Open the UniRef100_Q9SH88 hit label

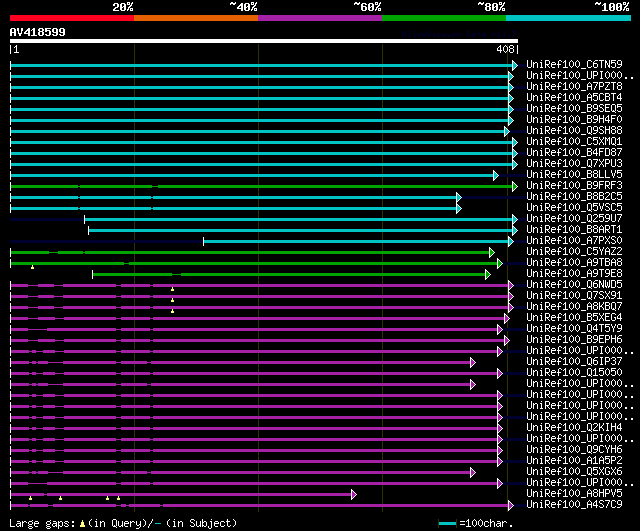(x=574, y=131)
